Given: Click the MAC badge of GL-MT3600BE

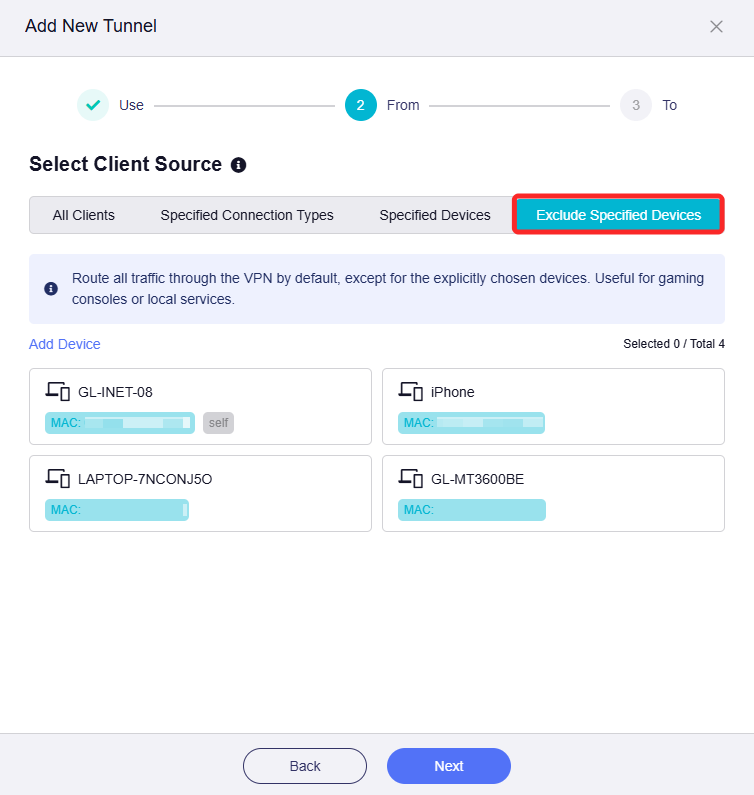Looking at the screenshot, I should coord(472,510).
